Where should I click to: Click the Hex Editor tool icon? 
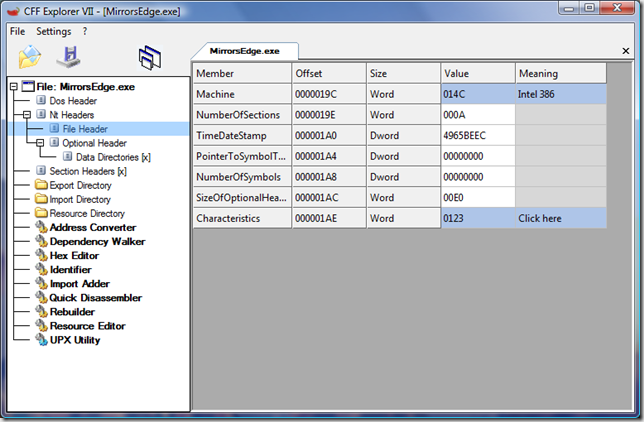click(x=41, y=255)
